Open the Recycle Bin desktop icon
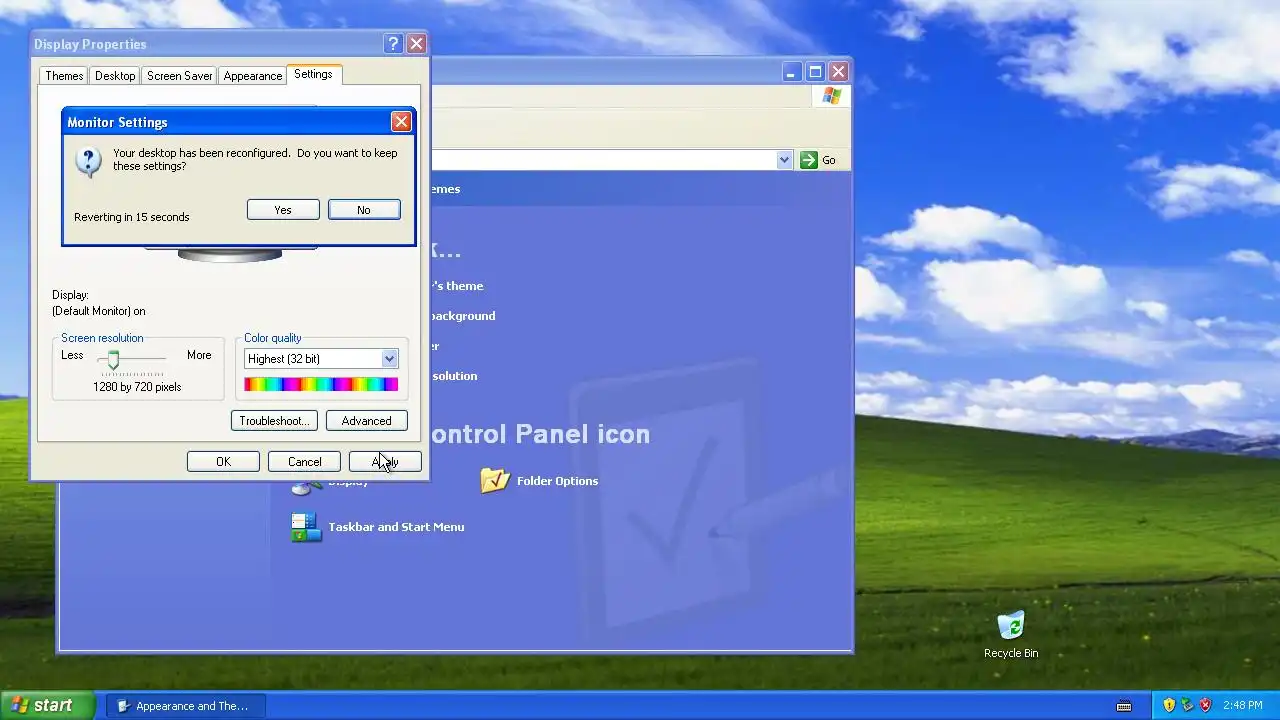Screen dimensions: 1280x720 [x=1011, y=626]
